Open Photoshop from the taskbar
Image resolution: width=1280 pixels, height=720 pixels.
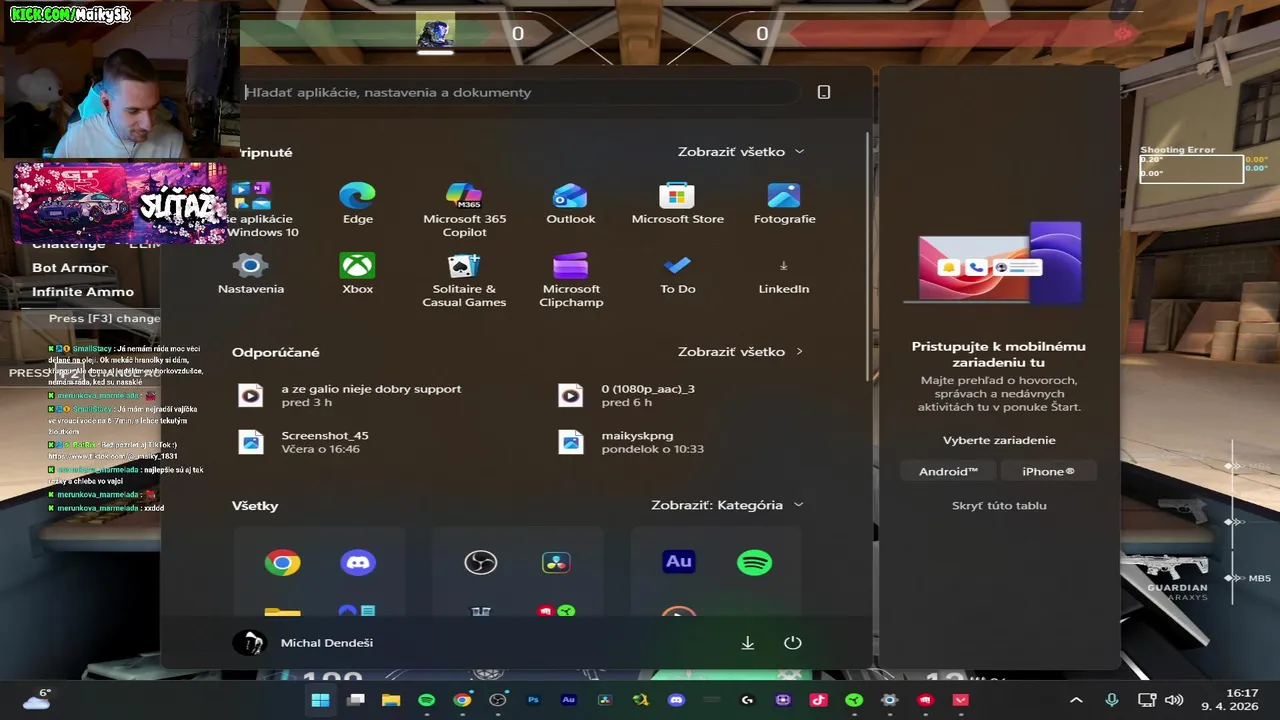533,700
